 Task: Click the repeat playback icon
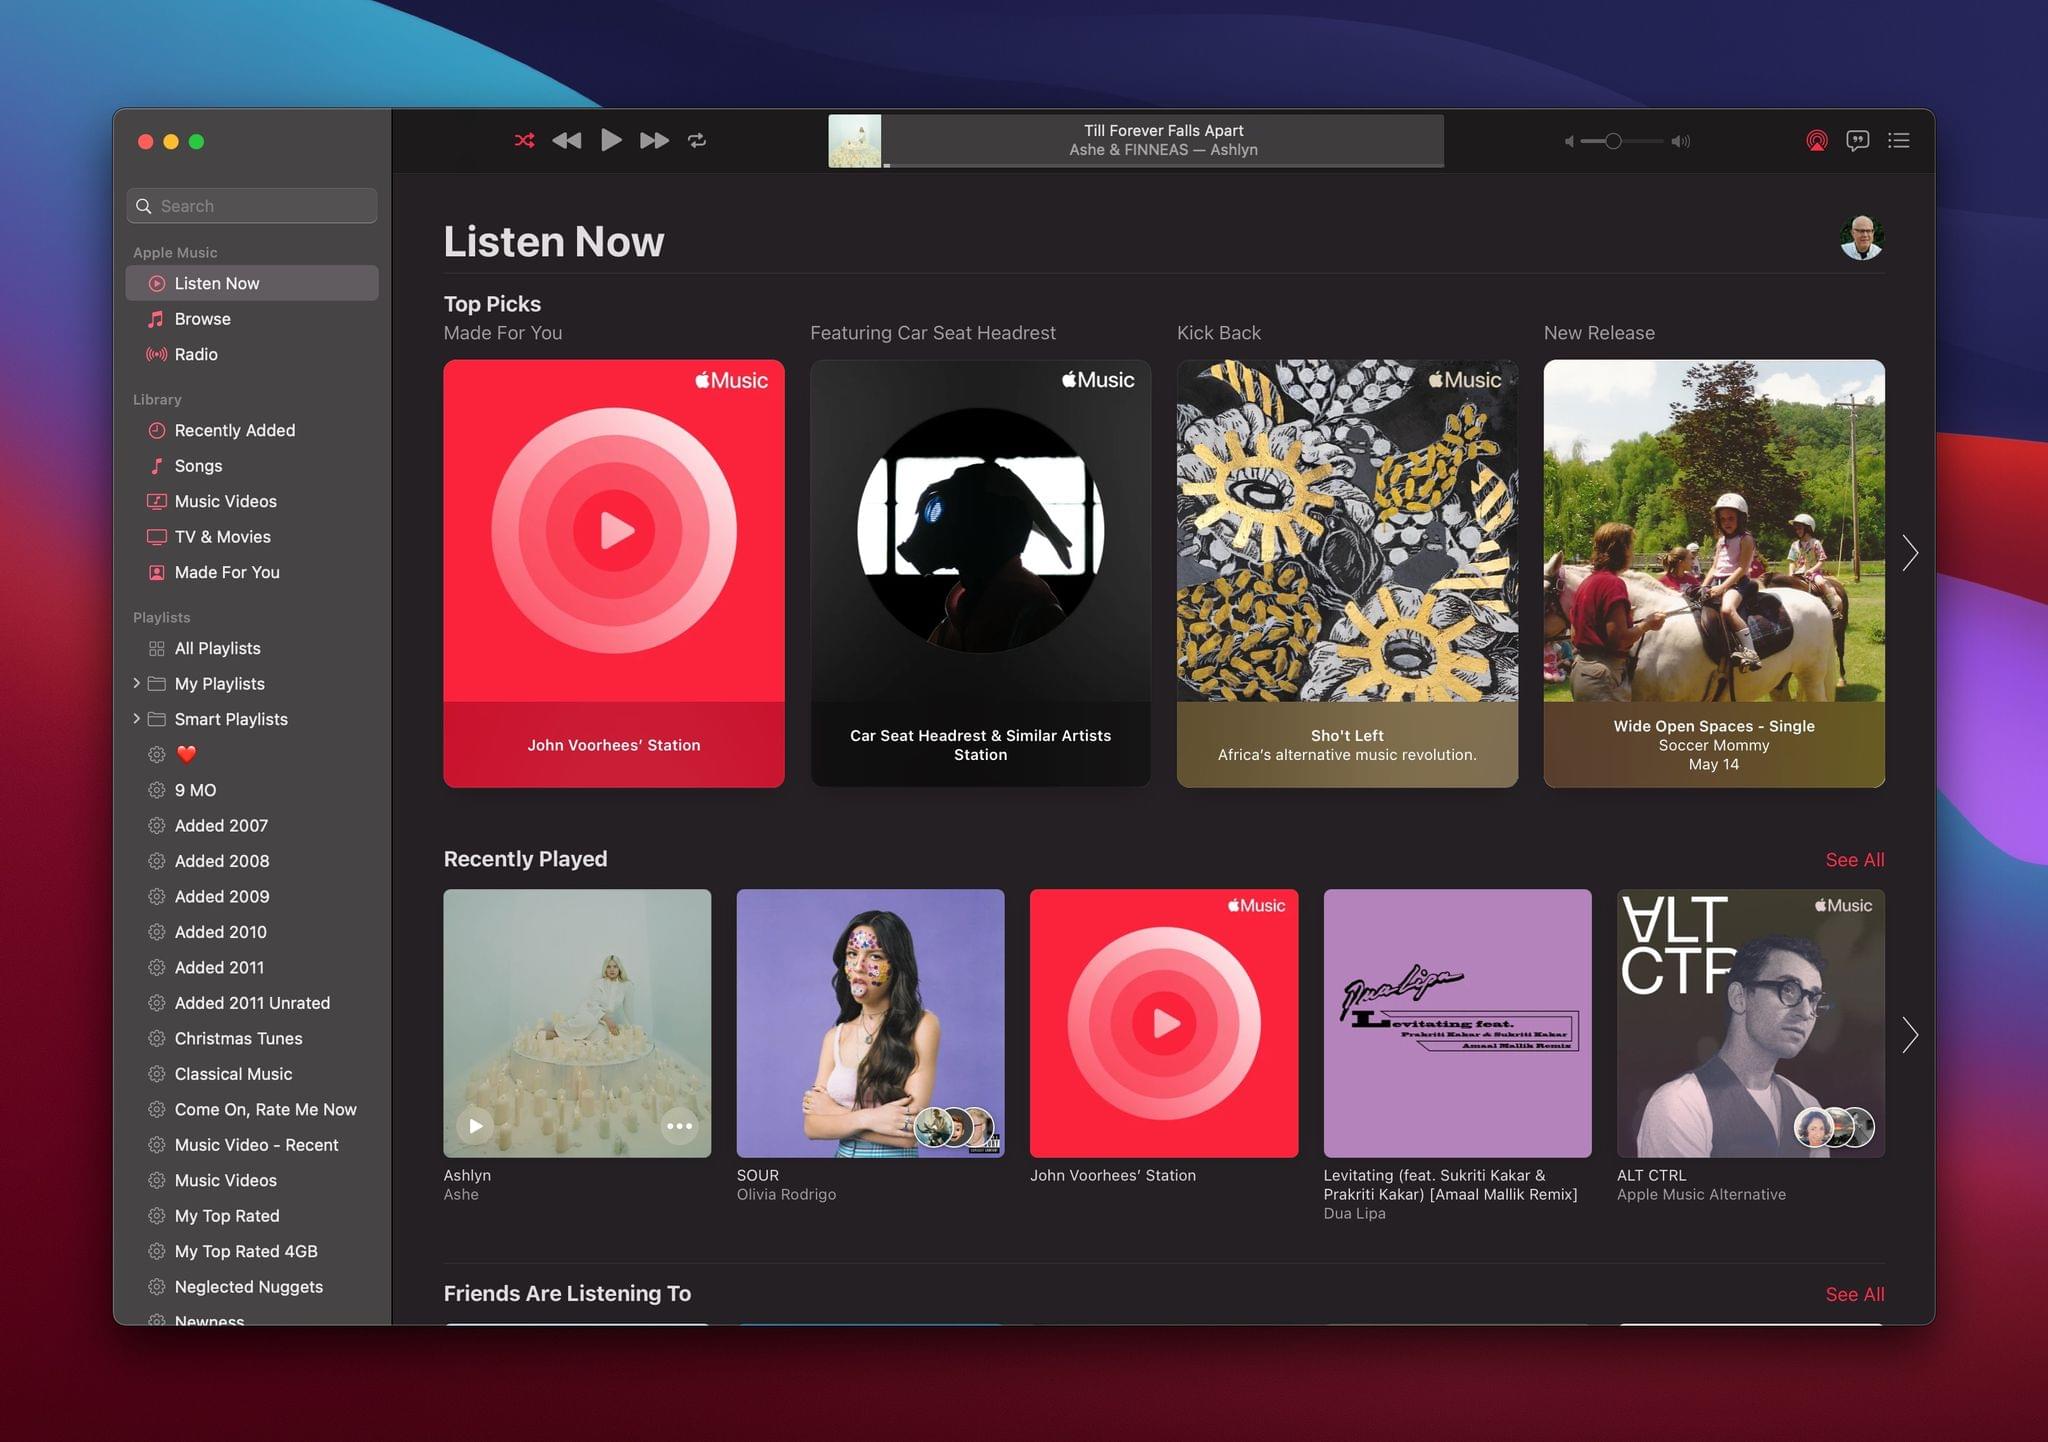[x=697, y=140]
